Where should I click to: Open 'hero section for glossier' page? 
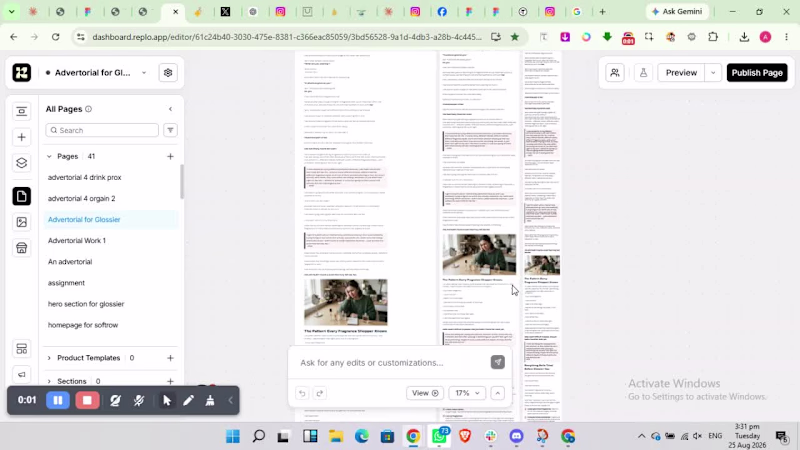point(86,304)
